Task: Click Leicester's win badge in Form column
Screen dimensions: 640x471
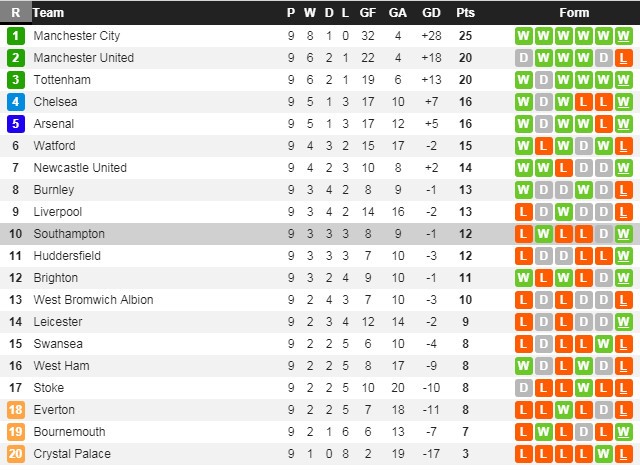Action: pyautogui.click(x=624, y=322)
